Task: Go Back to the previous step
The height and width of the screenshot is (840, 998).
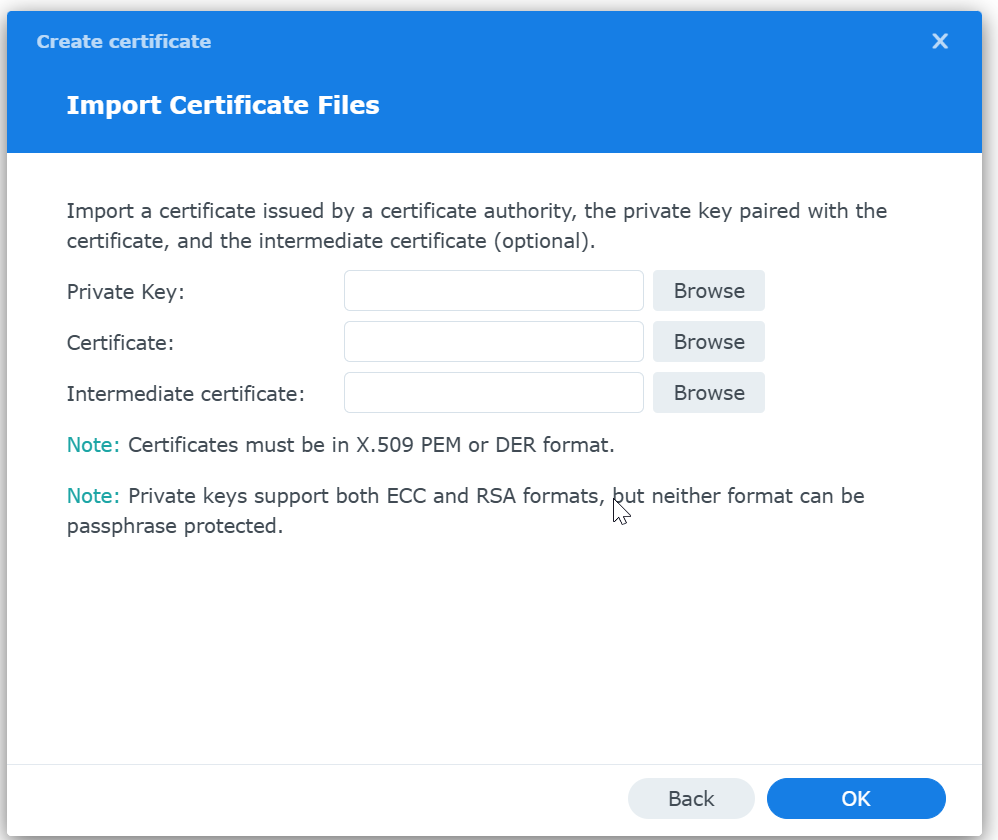Action: [691, 799]
